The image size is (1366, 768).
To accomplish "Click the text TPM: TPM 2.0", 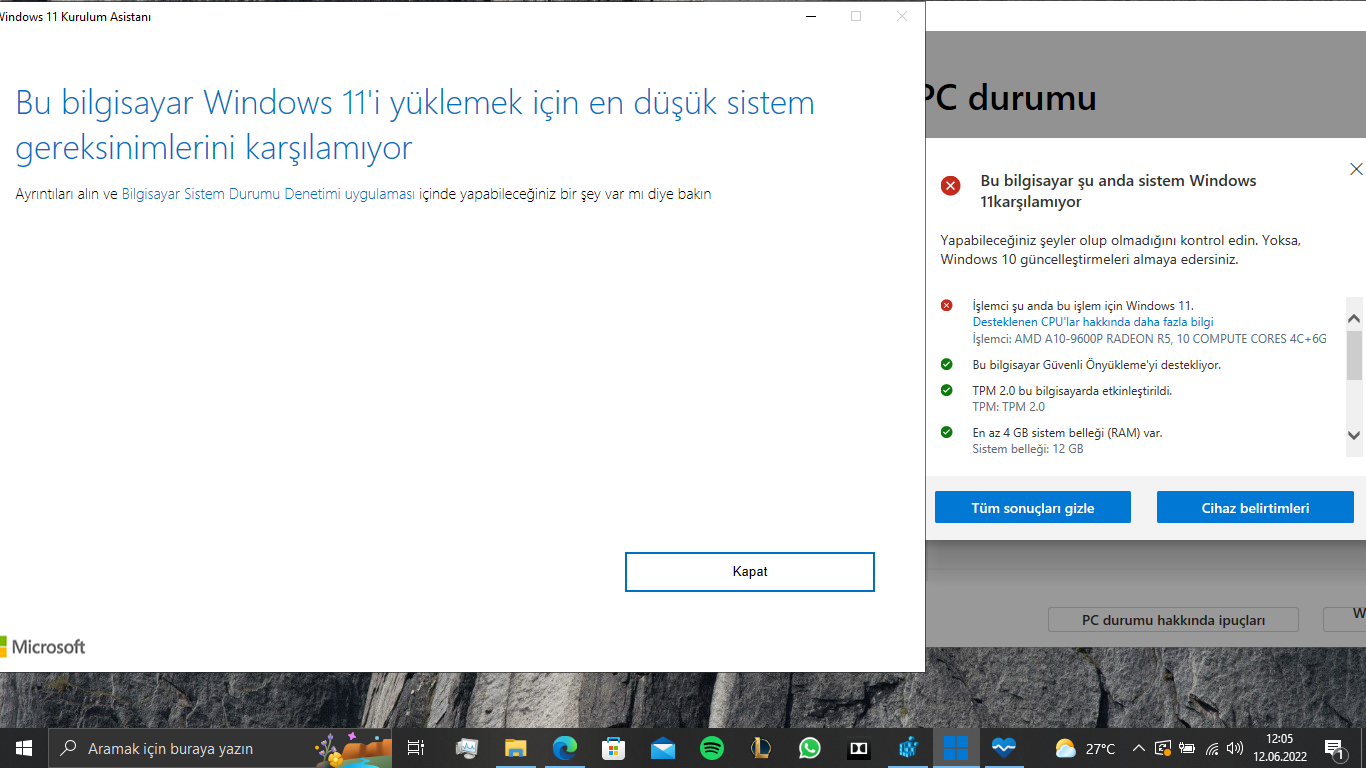I will [1008, 407].
